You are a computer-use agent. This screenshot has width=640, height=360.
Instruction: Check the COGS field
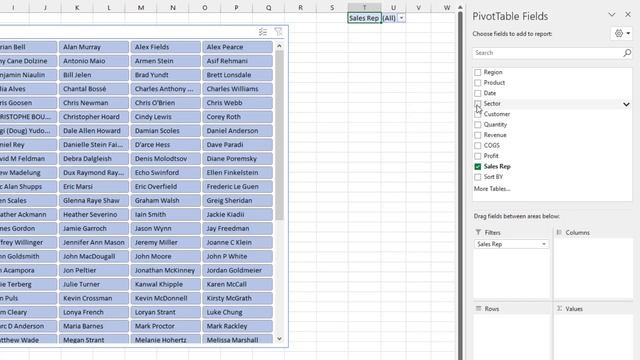(478, 146)
